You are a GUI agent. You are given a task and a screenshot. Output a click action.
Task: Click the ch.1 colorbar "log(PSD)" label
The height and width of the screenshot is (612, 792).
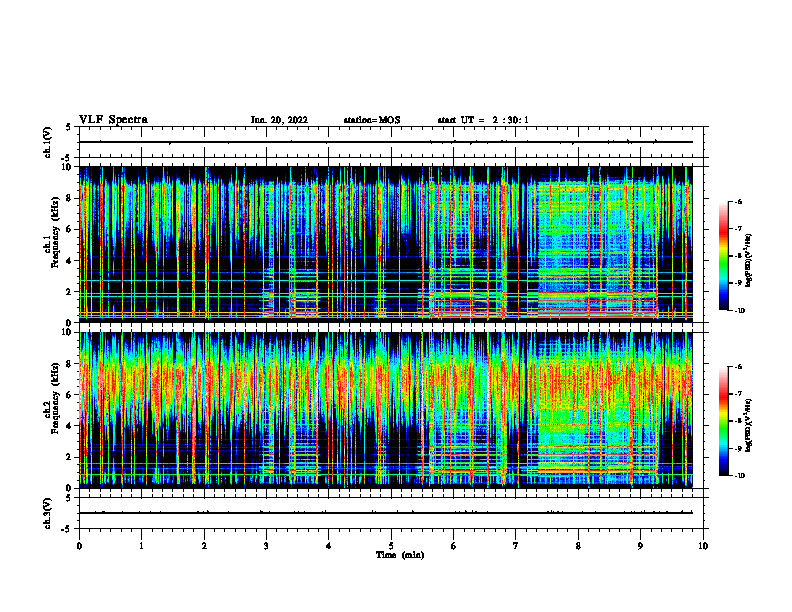click(x=749, y=260)
